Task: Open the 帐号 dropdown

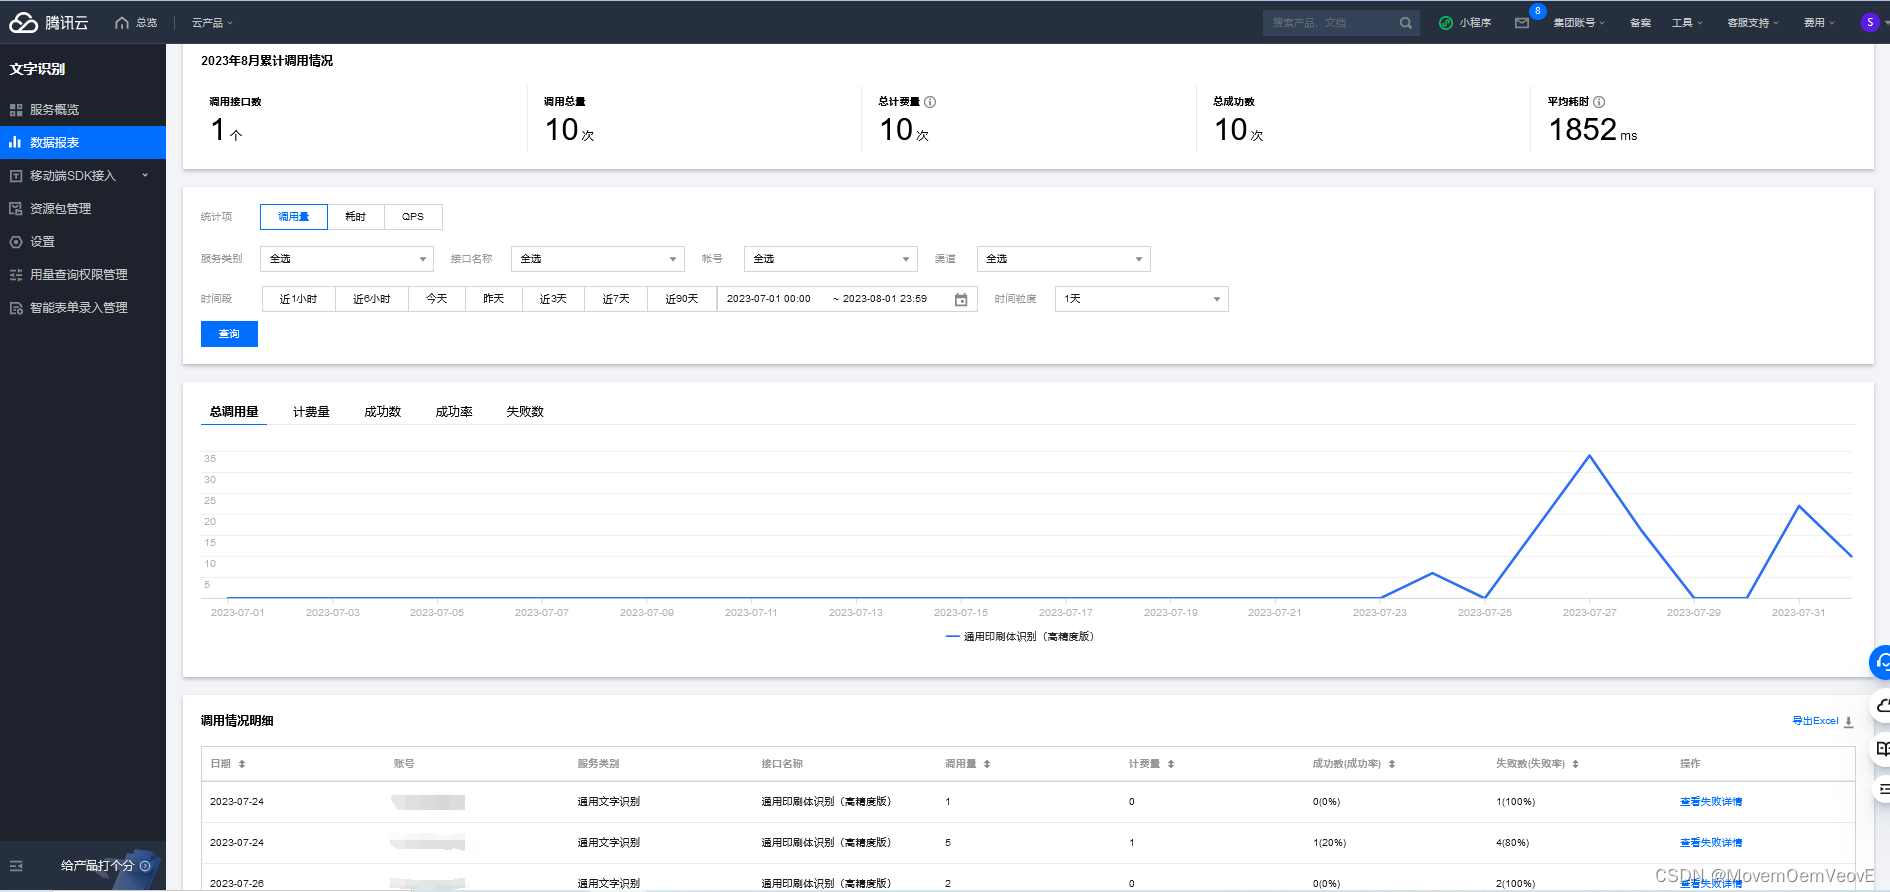Action: pos(831,259)
